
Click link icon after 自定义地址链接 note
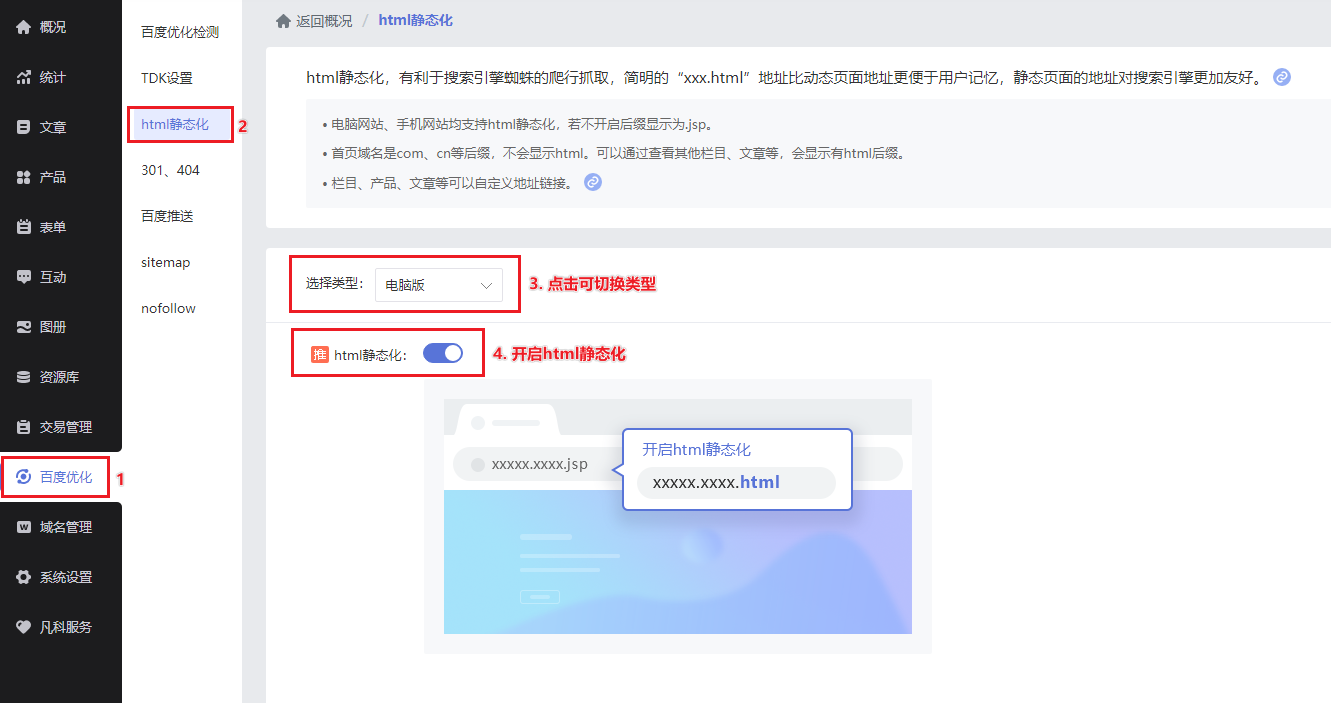593,182
